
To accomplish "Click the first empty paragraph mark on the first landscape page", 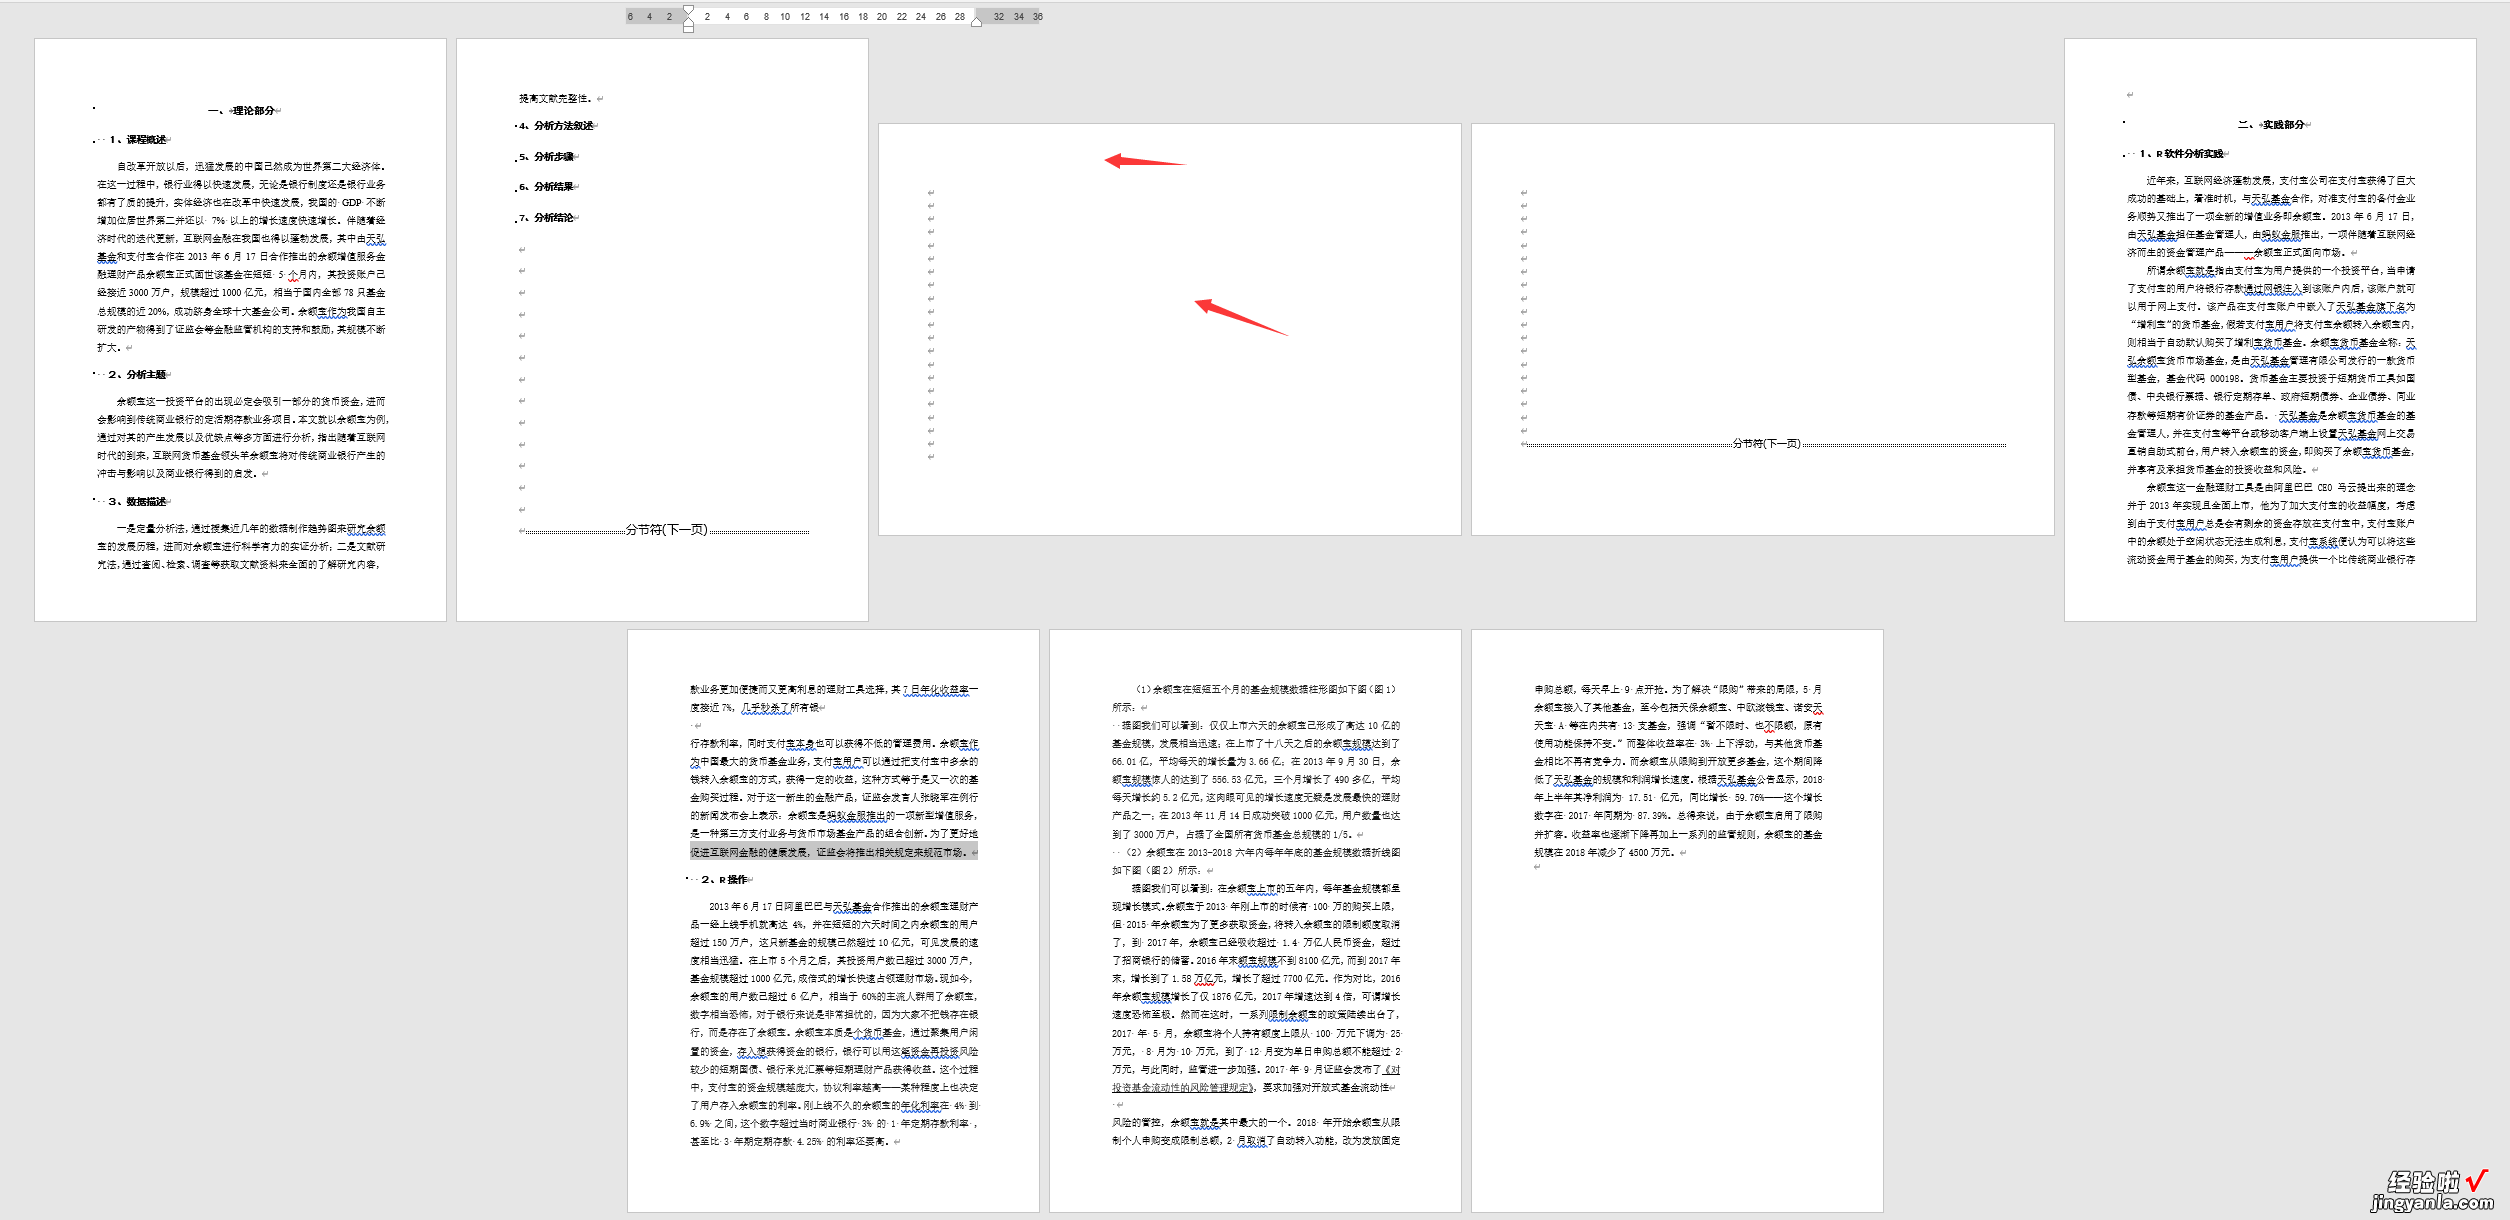I will 930,193.
